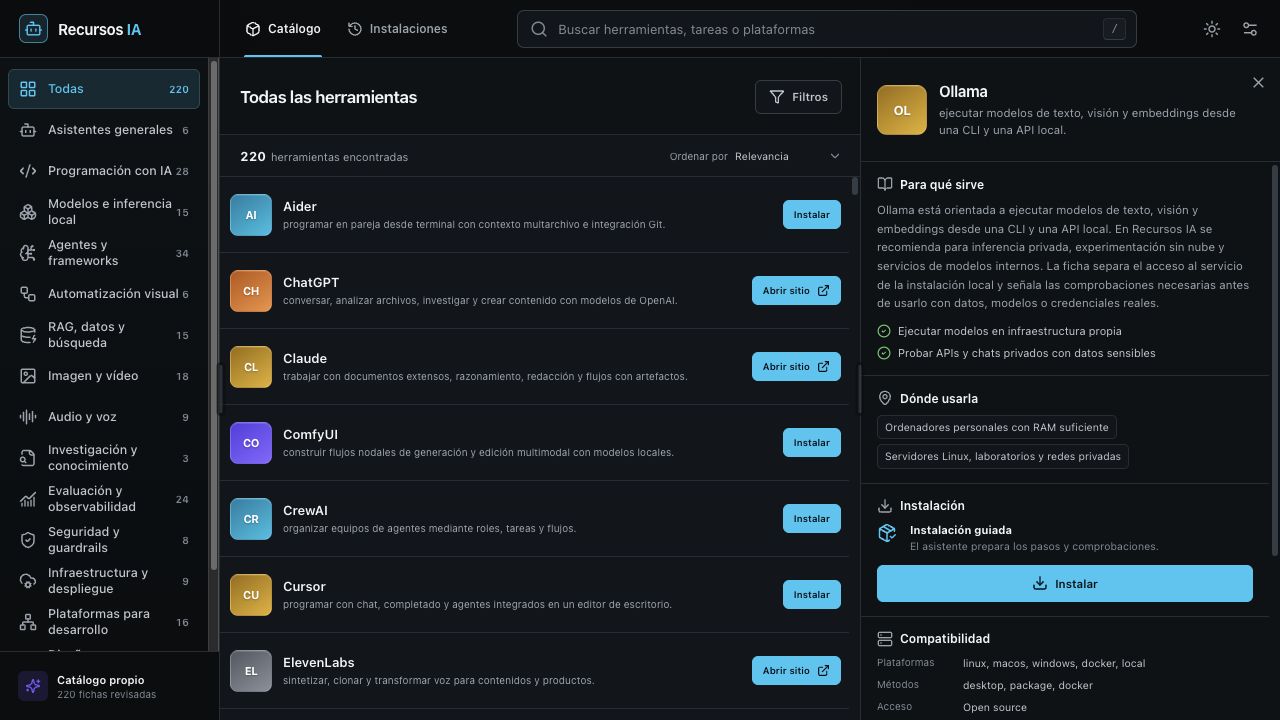
Task: Click the slash shortcut key hint
Action: (1114, 29)
